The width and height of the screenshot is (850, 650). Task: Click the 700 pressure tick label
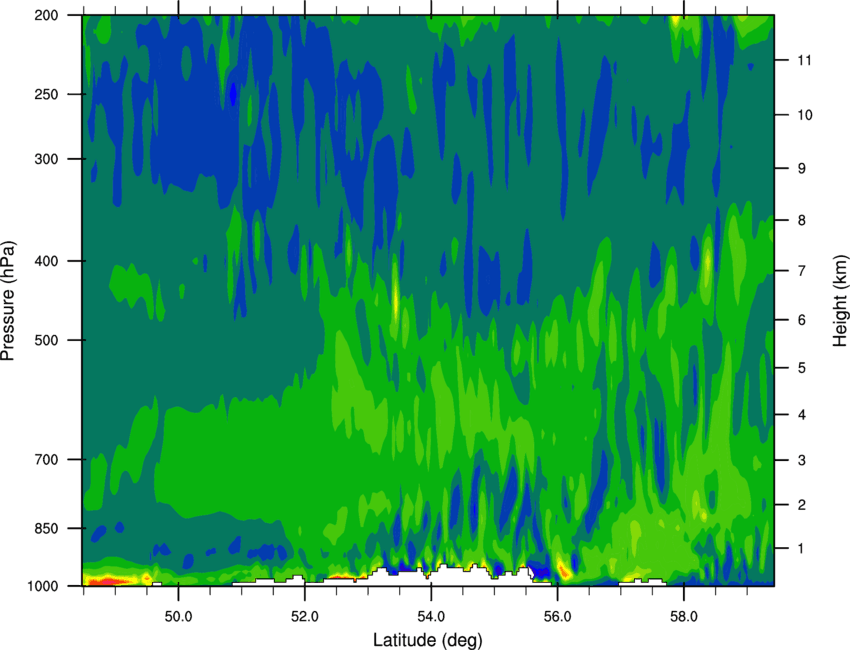(46, 459)
